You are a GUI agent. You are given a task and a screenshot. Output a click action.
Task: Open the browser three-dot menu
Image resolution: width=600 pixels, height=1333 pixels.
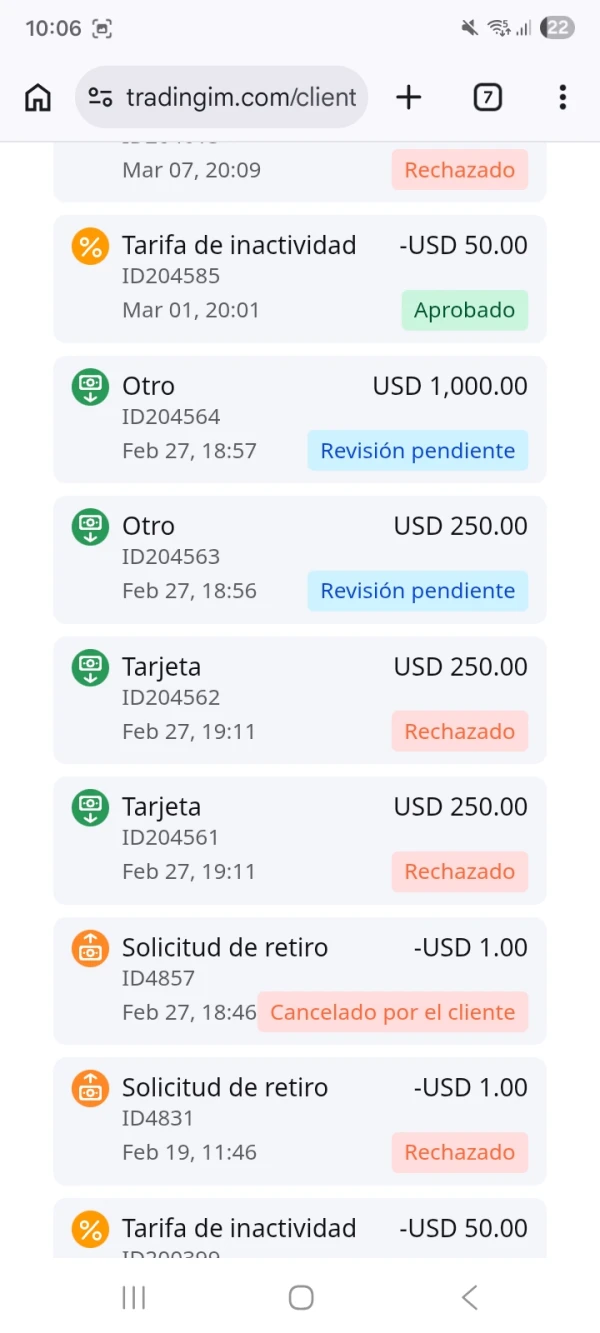[x=562, y=97]
